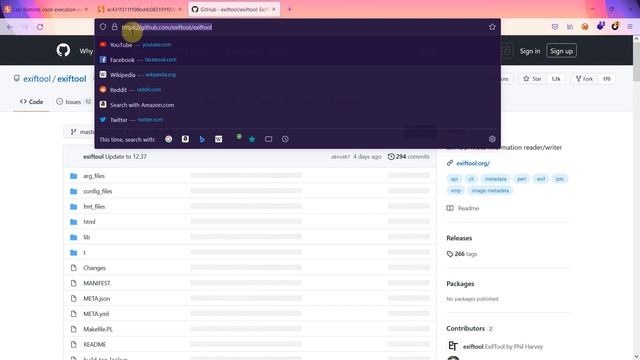The width and height of the screenshot is (640, 360).
Task: Open the META.json file
Action: pos(96,298)
